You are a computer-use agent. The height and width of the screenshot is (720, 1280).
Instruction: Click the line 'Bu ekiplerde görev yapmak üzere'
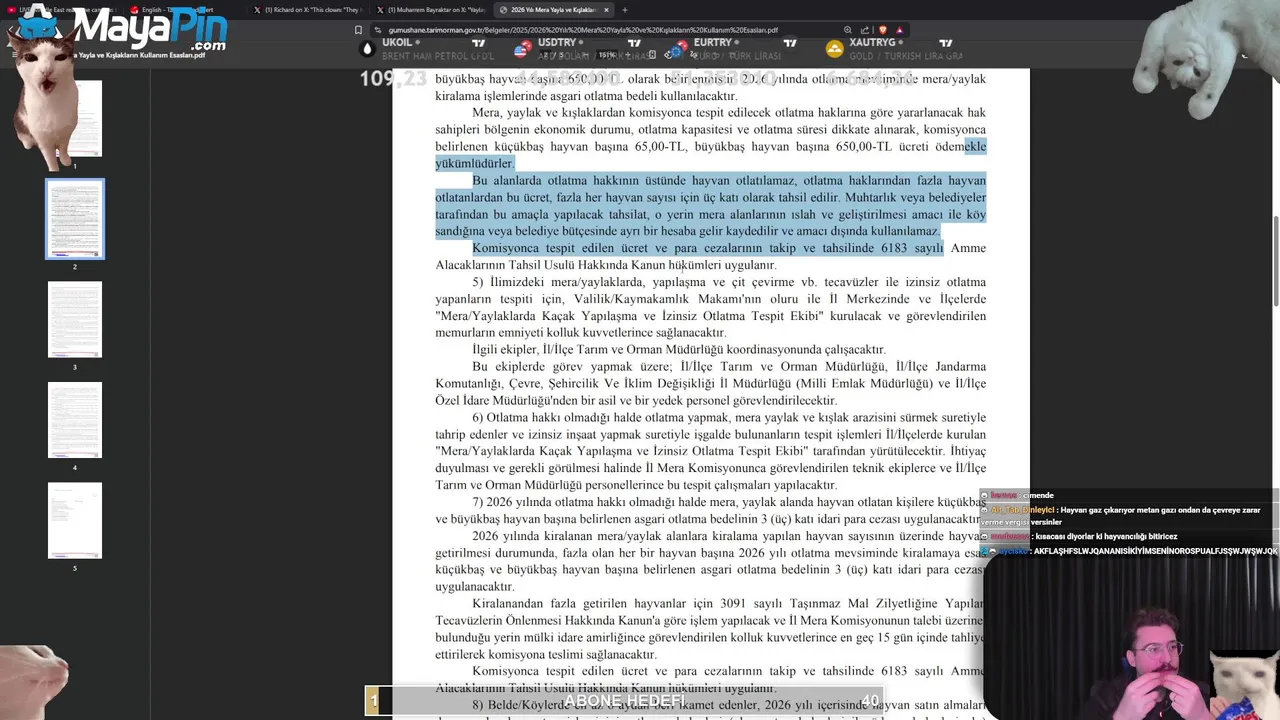click(x=729, y=366)
